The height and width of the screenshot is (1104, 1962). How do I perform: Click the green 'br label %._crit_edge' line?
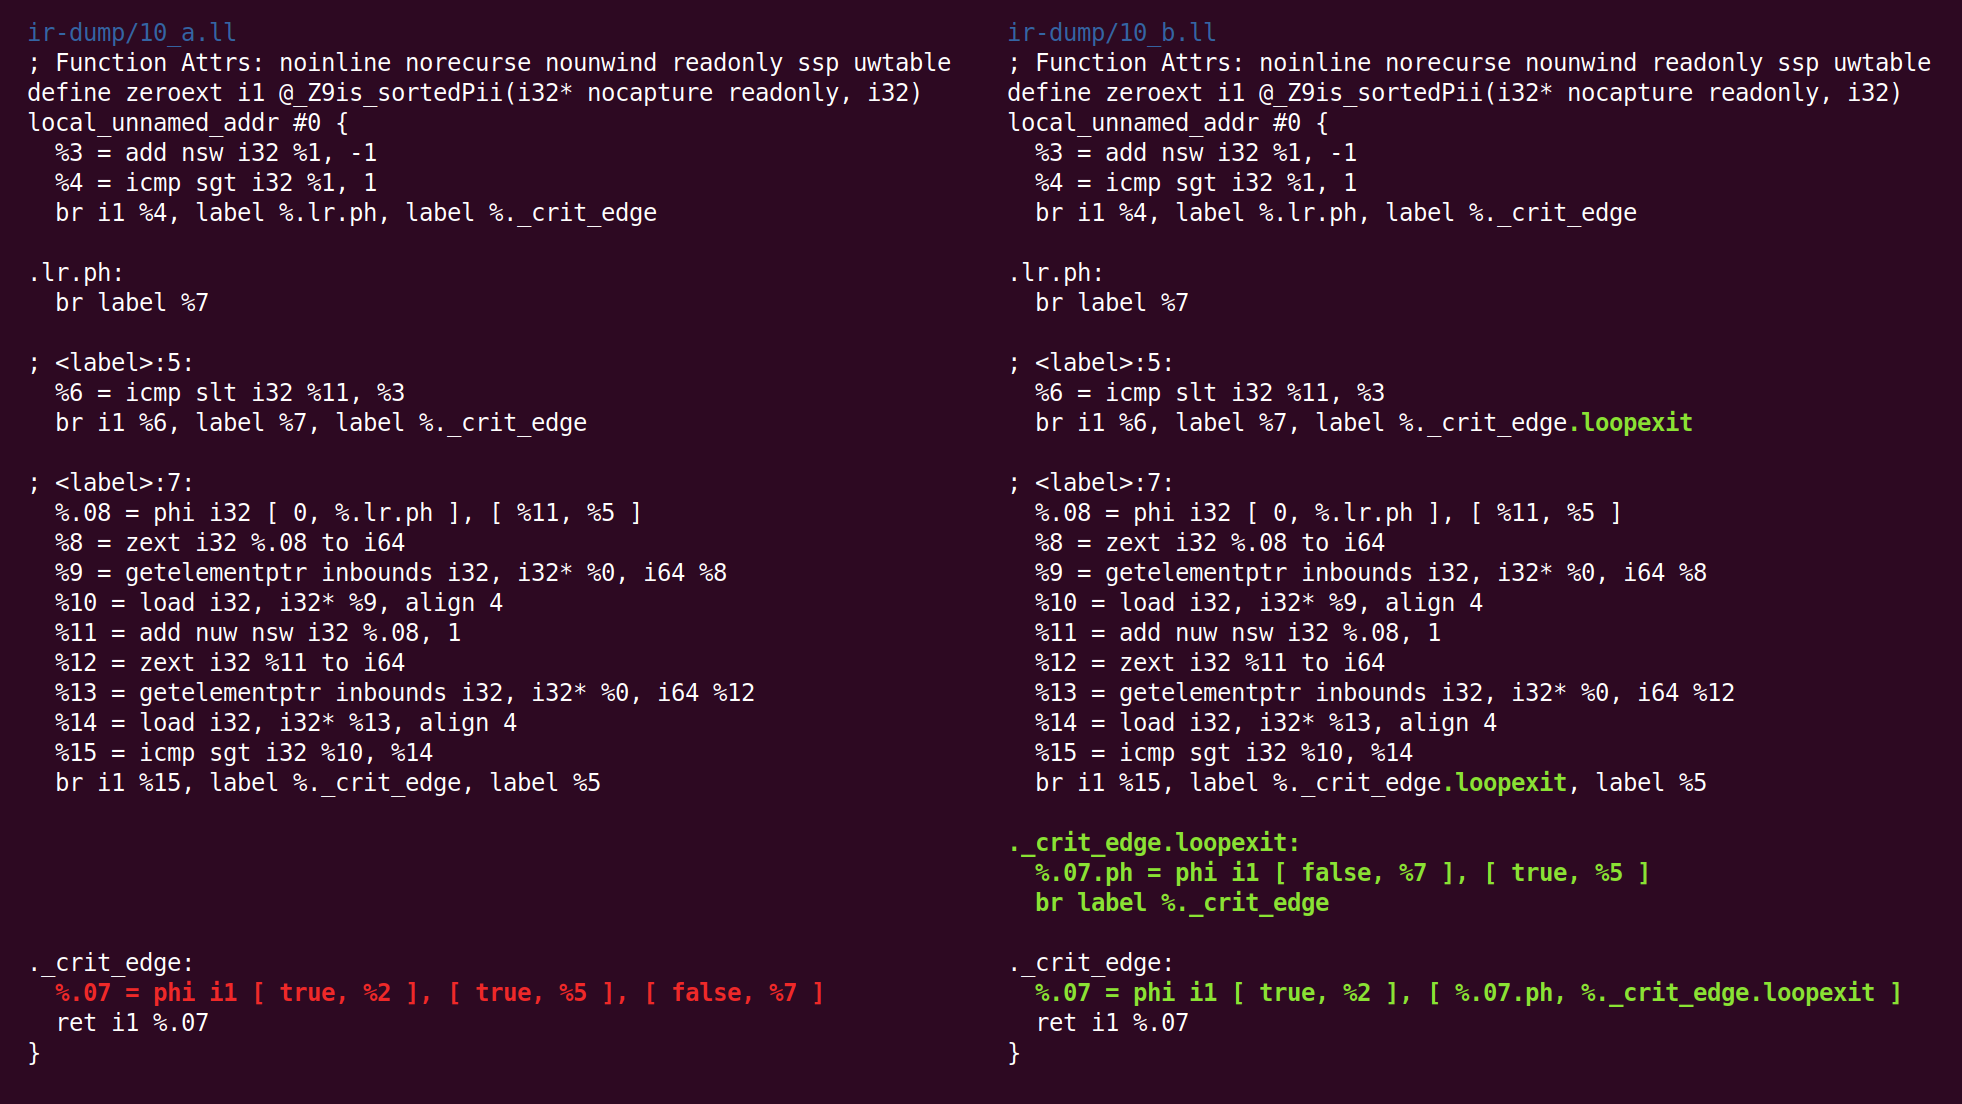pyautogui.click(x=1182, y=903)
